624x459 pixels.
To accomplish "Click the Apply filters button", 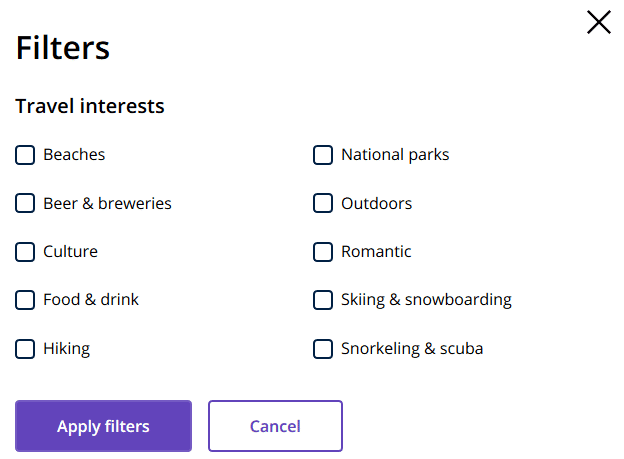I will coord(103,426).
